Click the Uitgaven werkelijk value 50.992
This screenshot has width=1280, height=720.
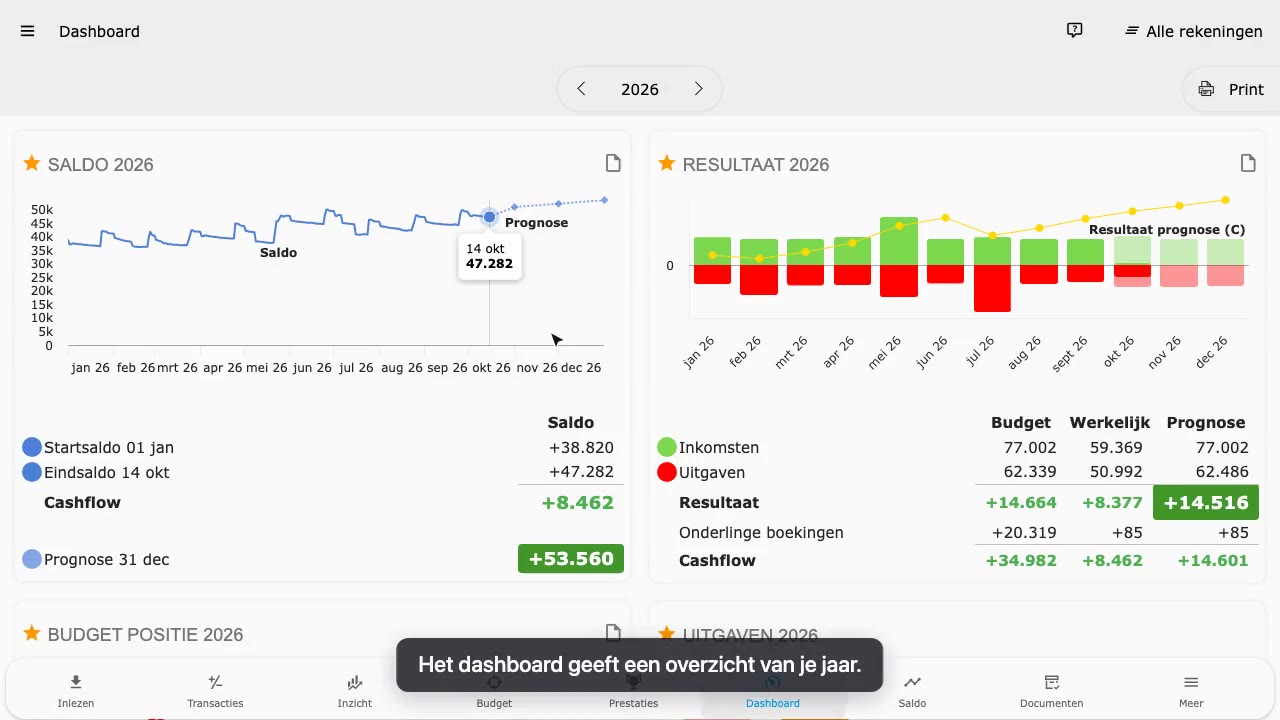[1115, 473]
